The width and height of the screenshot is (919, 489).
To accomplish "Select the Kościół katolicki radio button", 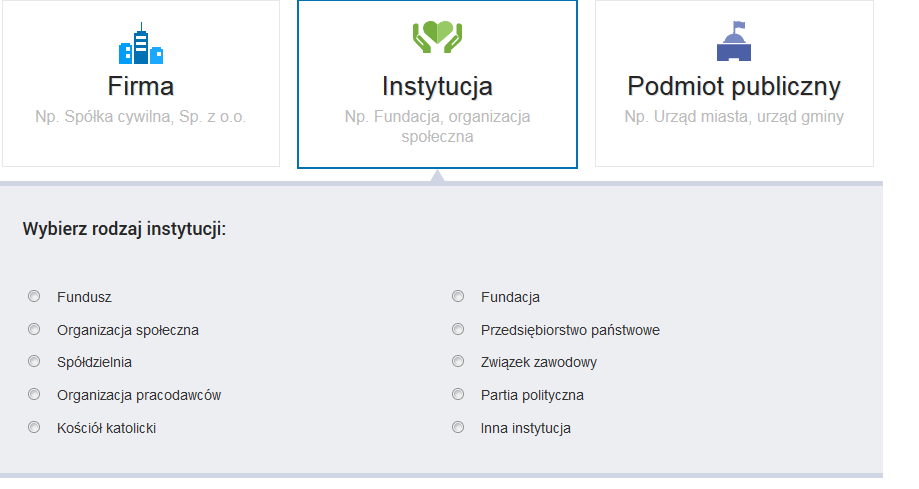I will point(34,428).
